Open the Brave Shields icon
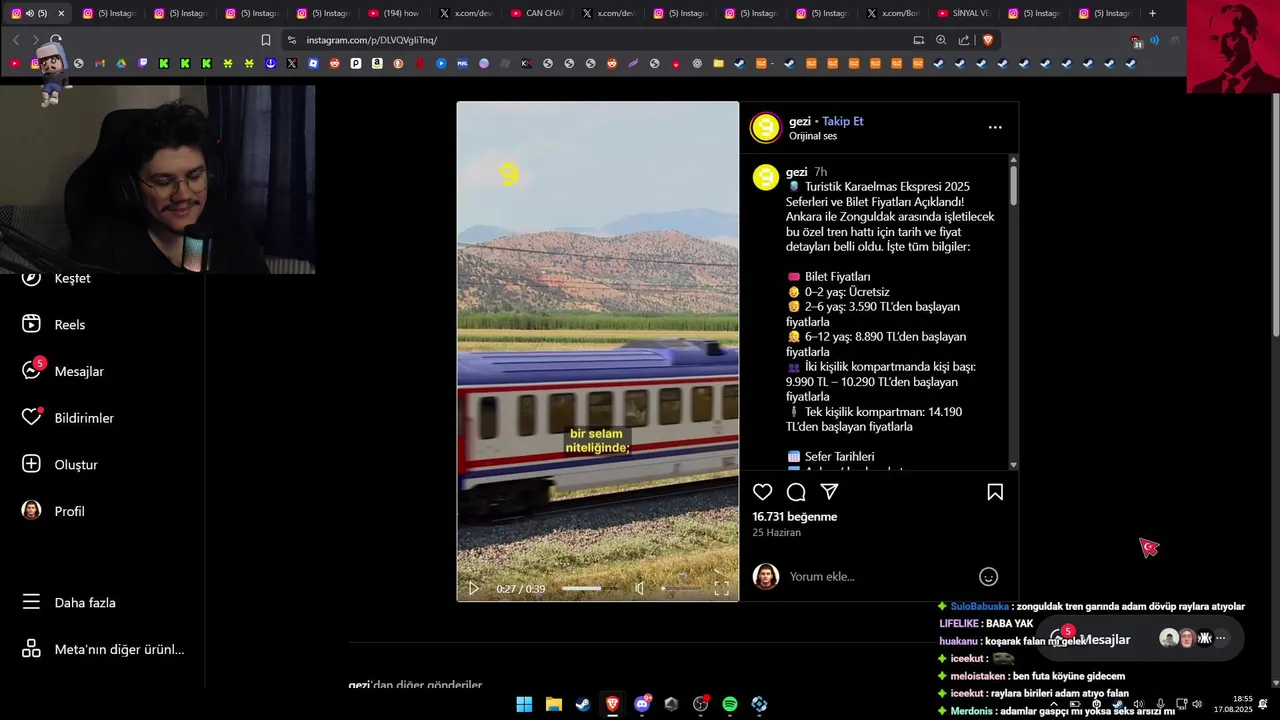Image resolution: width=1280 pixels, height=720 pixels. 988,40
